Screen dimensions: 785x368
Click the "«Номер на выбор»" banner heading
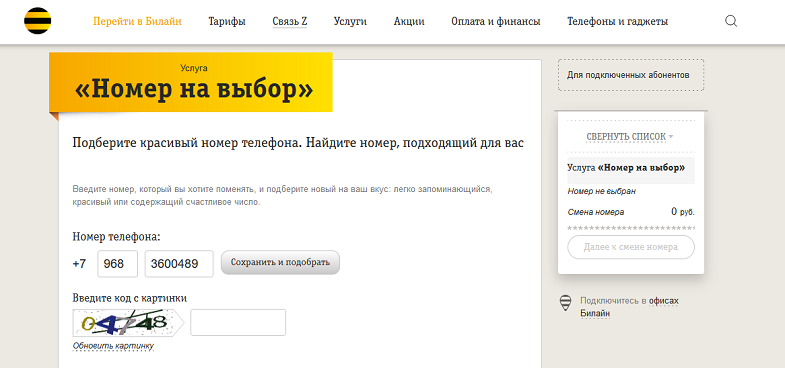[x=194, y=89]
